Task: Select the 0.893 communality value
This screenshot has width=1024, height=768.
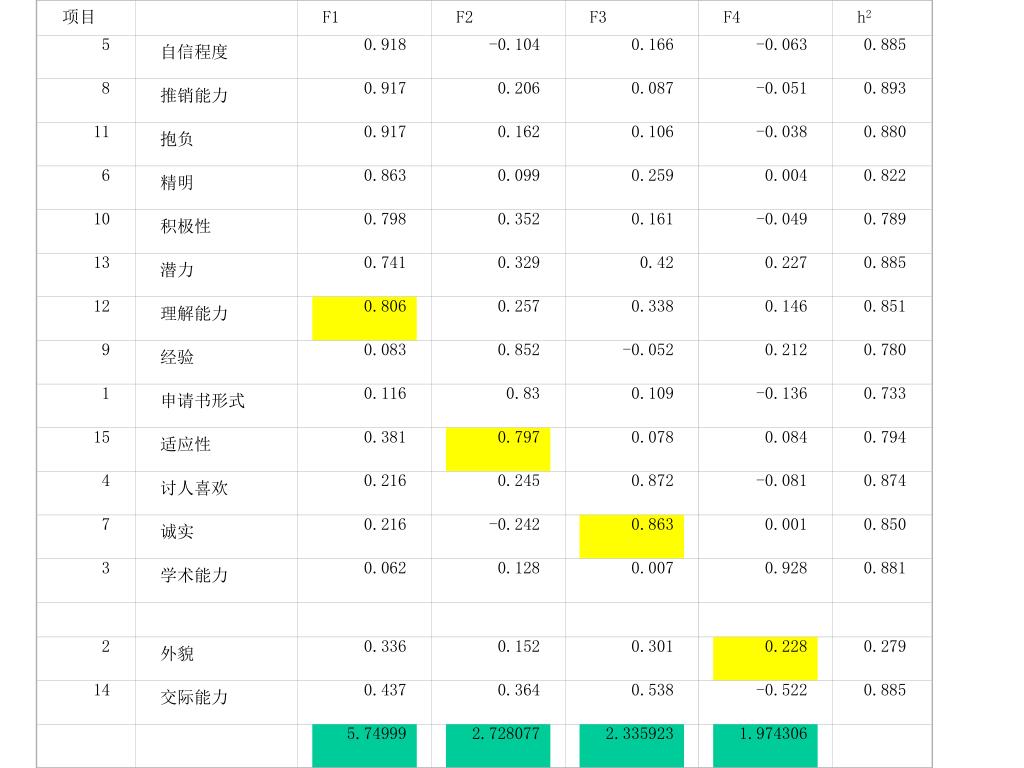Action: coord(884,89)
